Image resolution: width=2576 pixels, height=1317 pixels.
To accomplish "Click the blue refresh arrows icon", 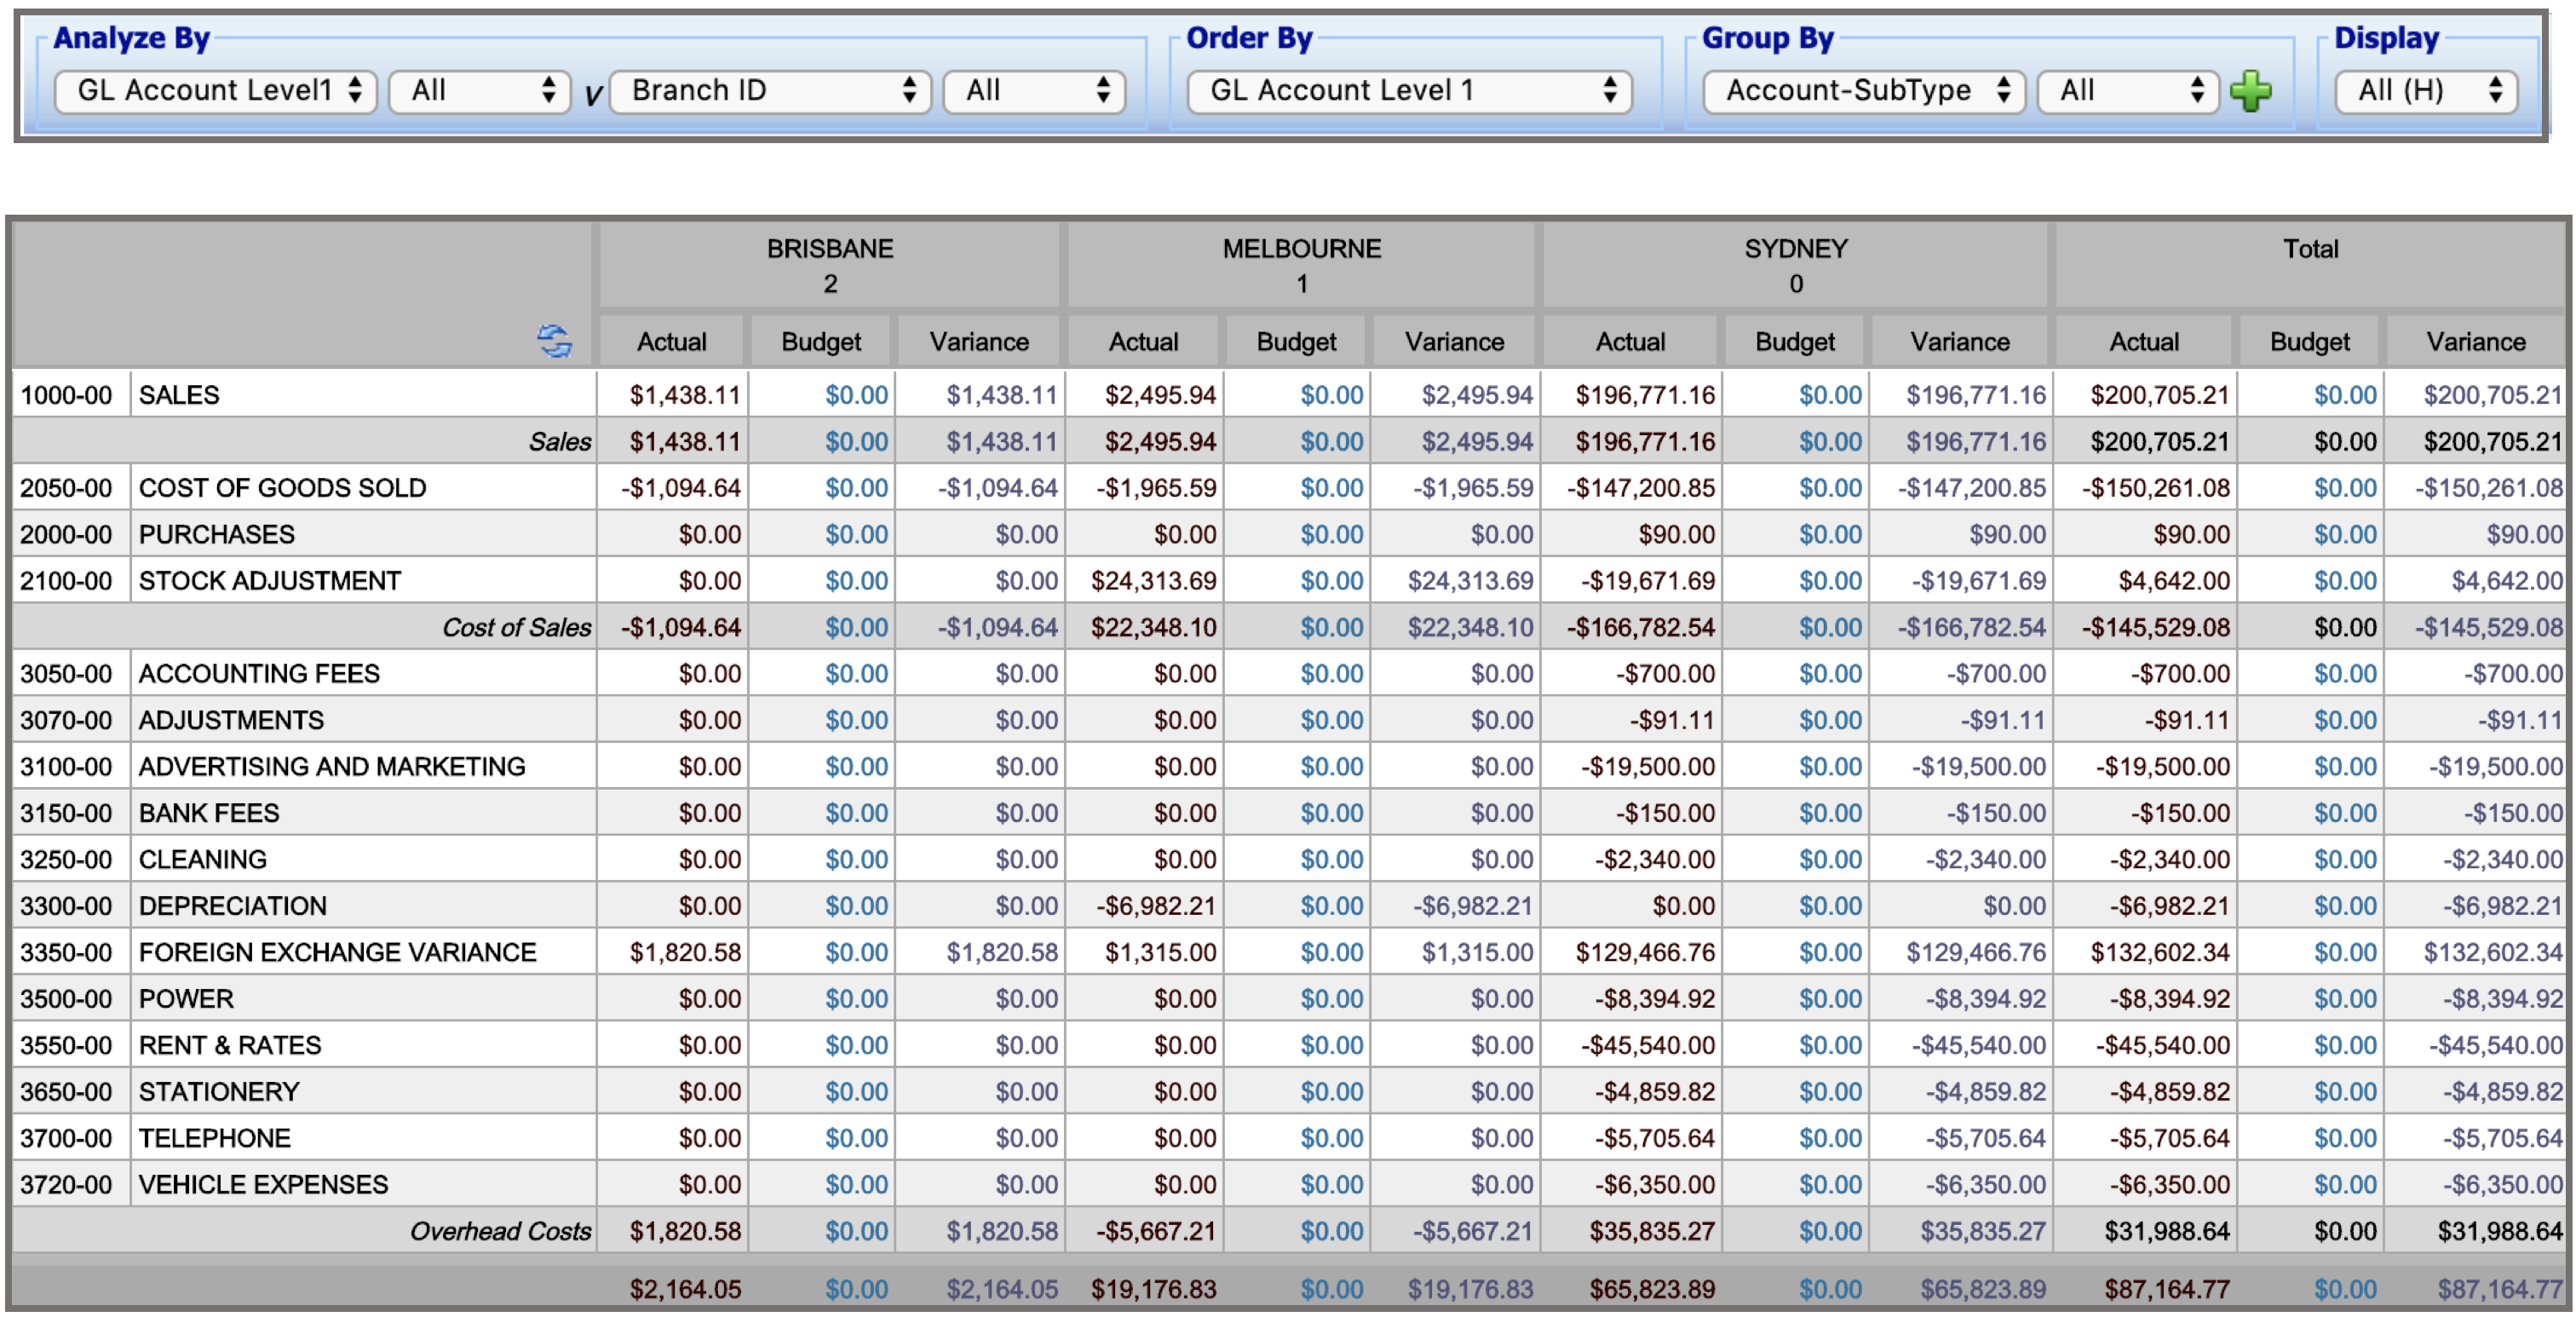I will pos(554,341).
